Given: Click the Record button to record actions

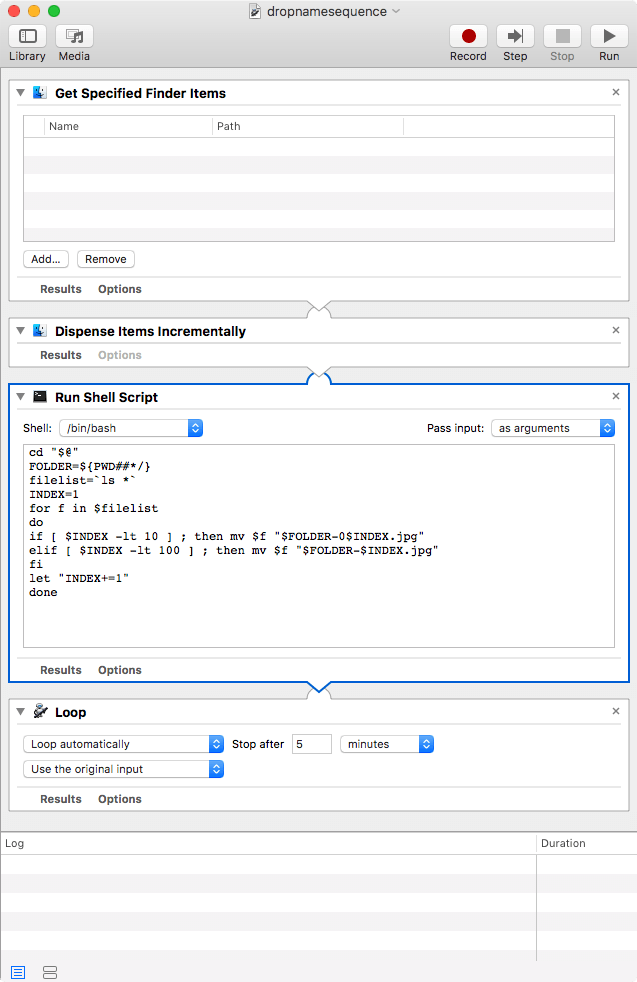Looking at the screenshot, I should pyautogui.click(x=467, y=37).
